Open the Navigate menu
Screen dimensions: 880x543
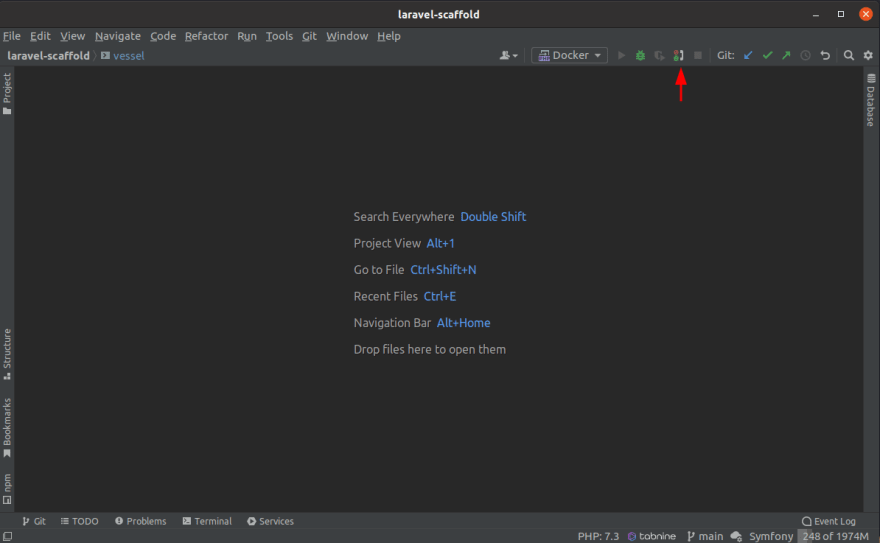(118, 36)
